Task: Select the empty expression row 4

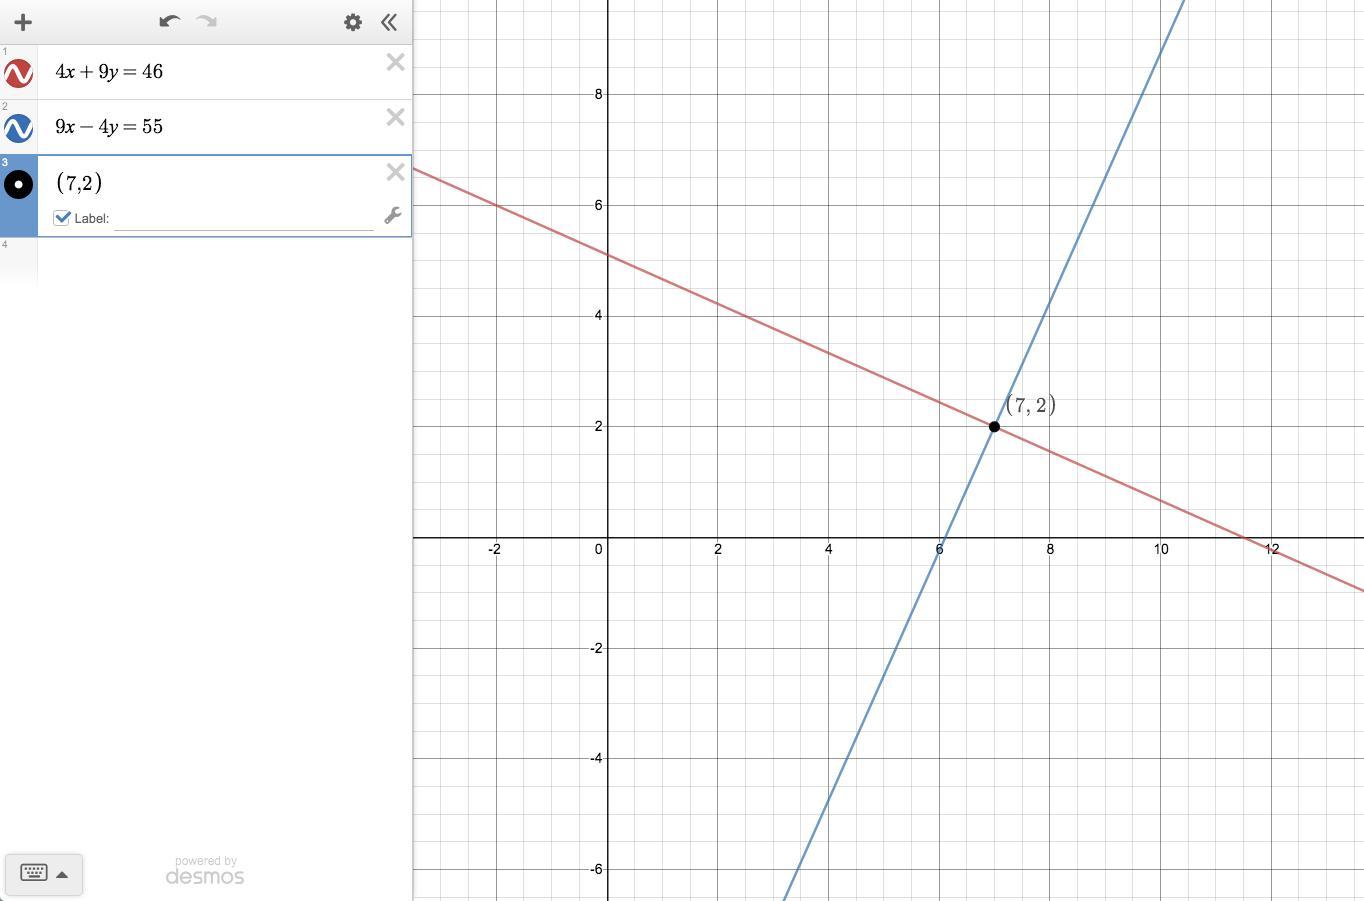Action: pos(206,262)
